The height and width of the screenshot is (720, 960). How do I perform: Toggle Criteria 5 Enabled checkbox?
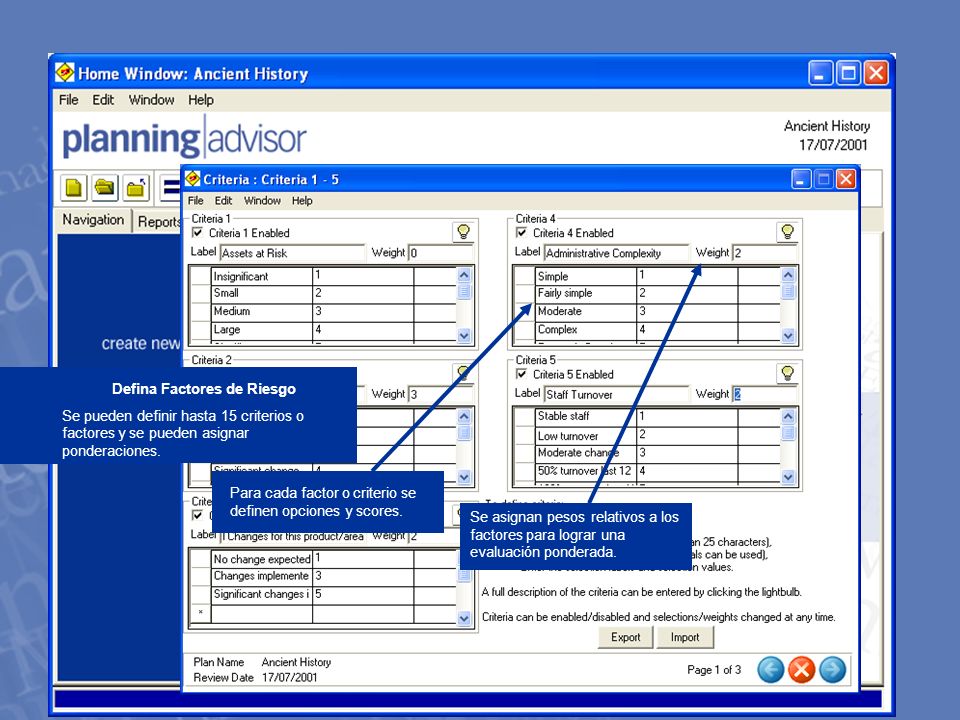click(x=522, y=374)
